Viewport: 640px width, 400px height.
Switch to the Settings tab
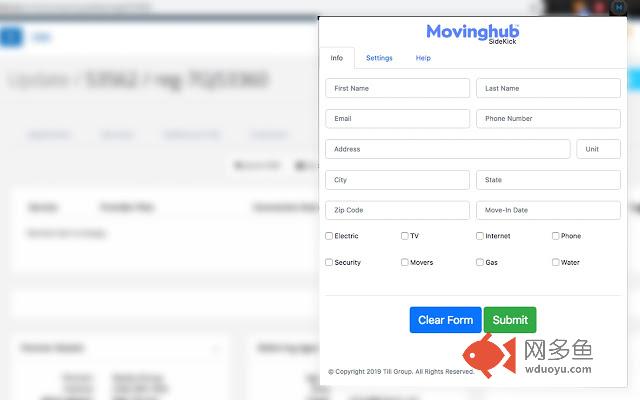click(x=379, y=58)
